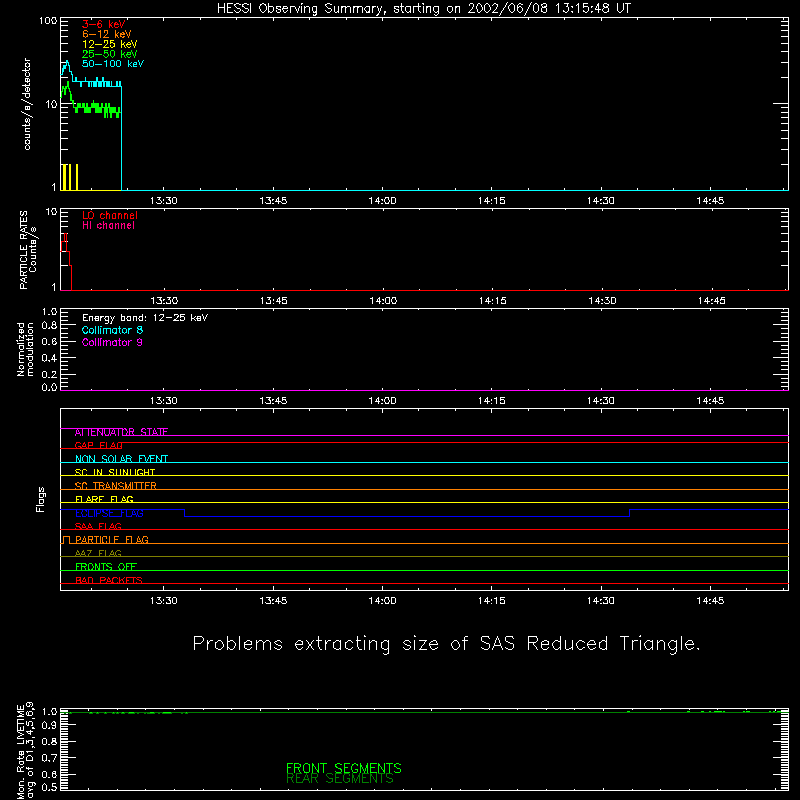Select the Collimator 8 legend label
The width and height of the screenshot is (800, 800).
(112, 330)
